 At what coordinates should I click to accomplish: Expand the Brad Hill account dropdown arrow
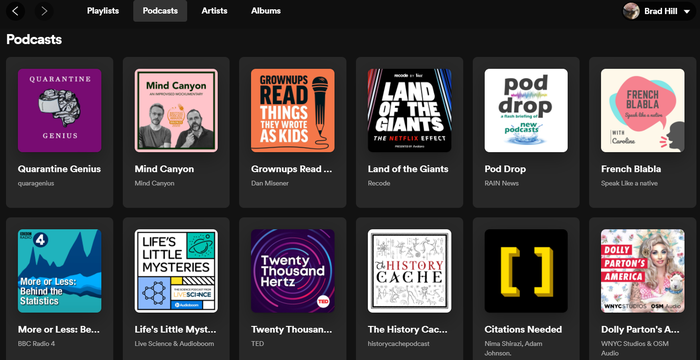[x=687, y=12]
